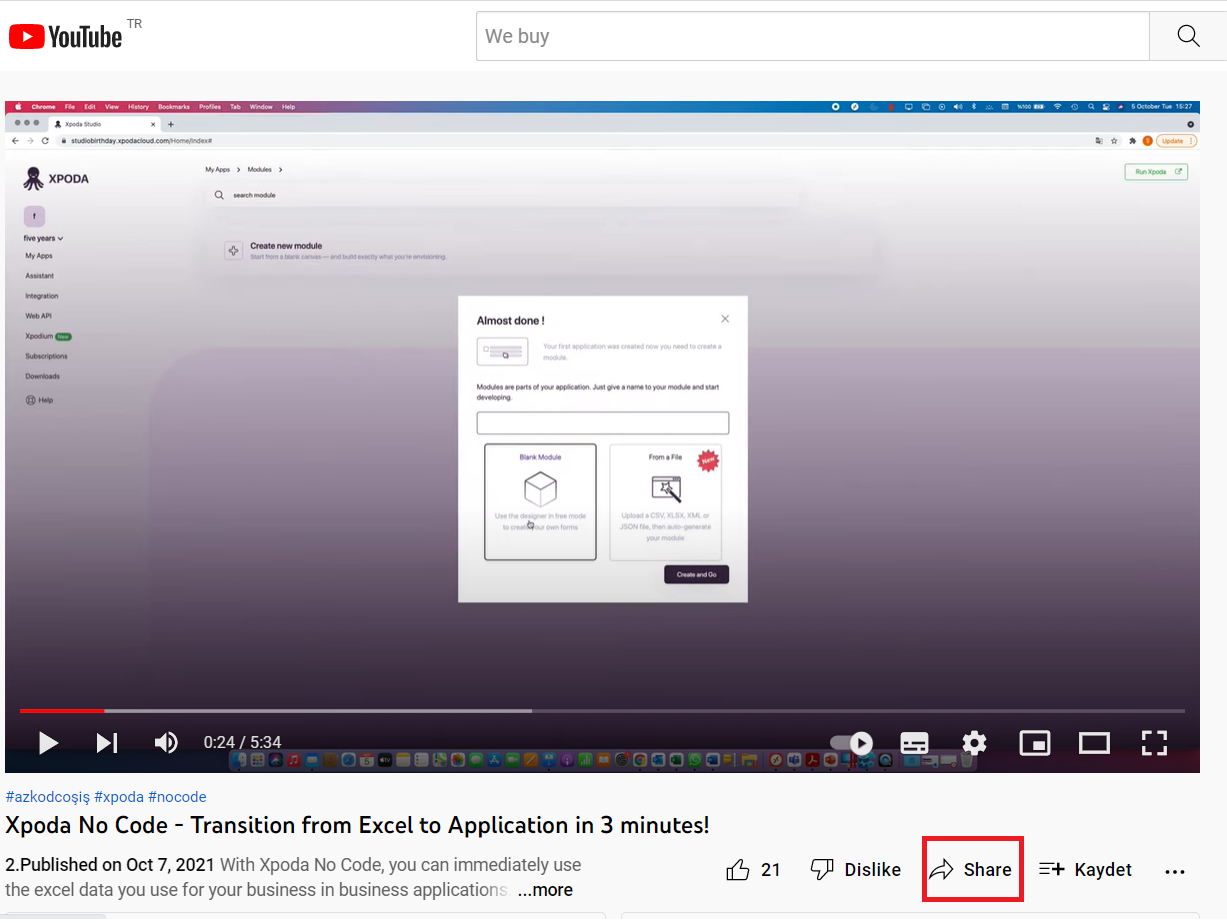Click Create and Go in the dialog
Viewport: 1227px width, 923px height.
697,574
